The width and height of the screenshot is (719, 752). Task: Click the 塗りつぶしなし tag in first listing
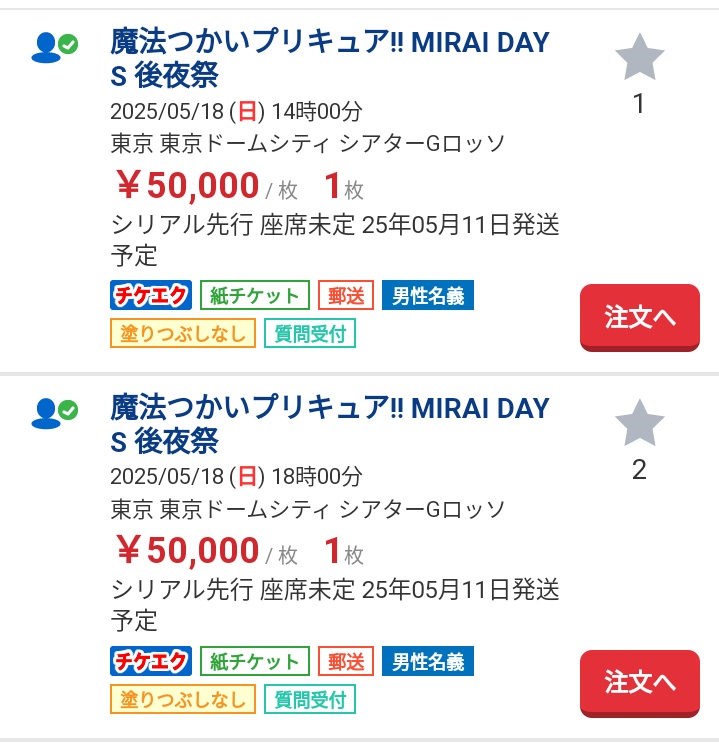click(183, 333)
